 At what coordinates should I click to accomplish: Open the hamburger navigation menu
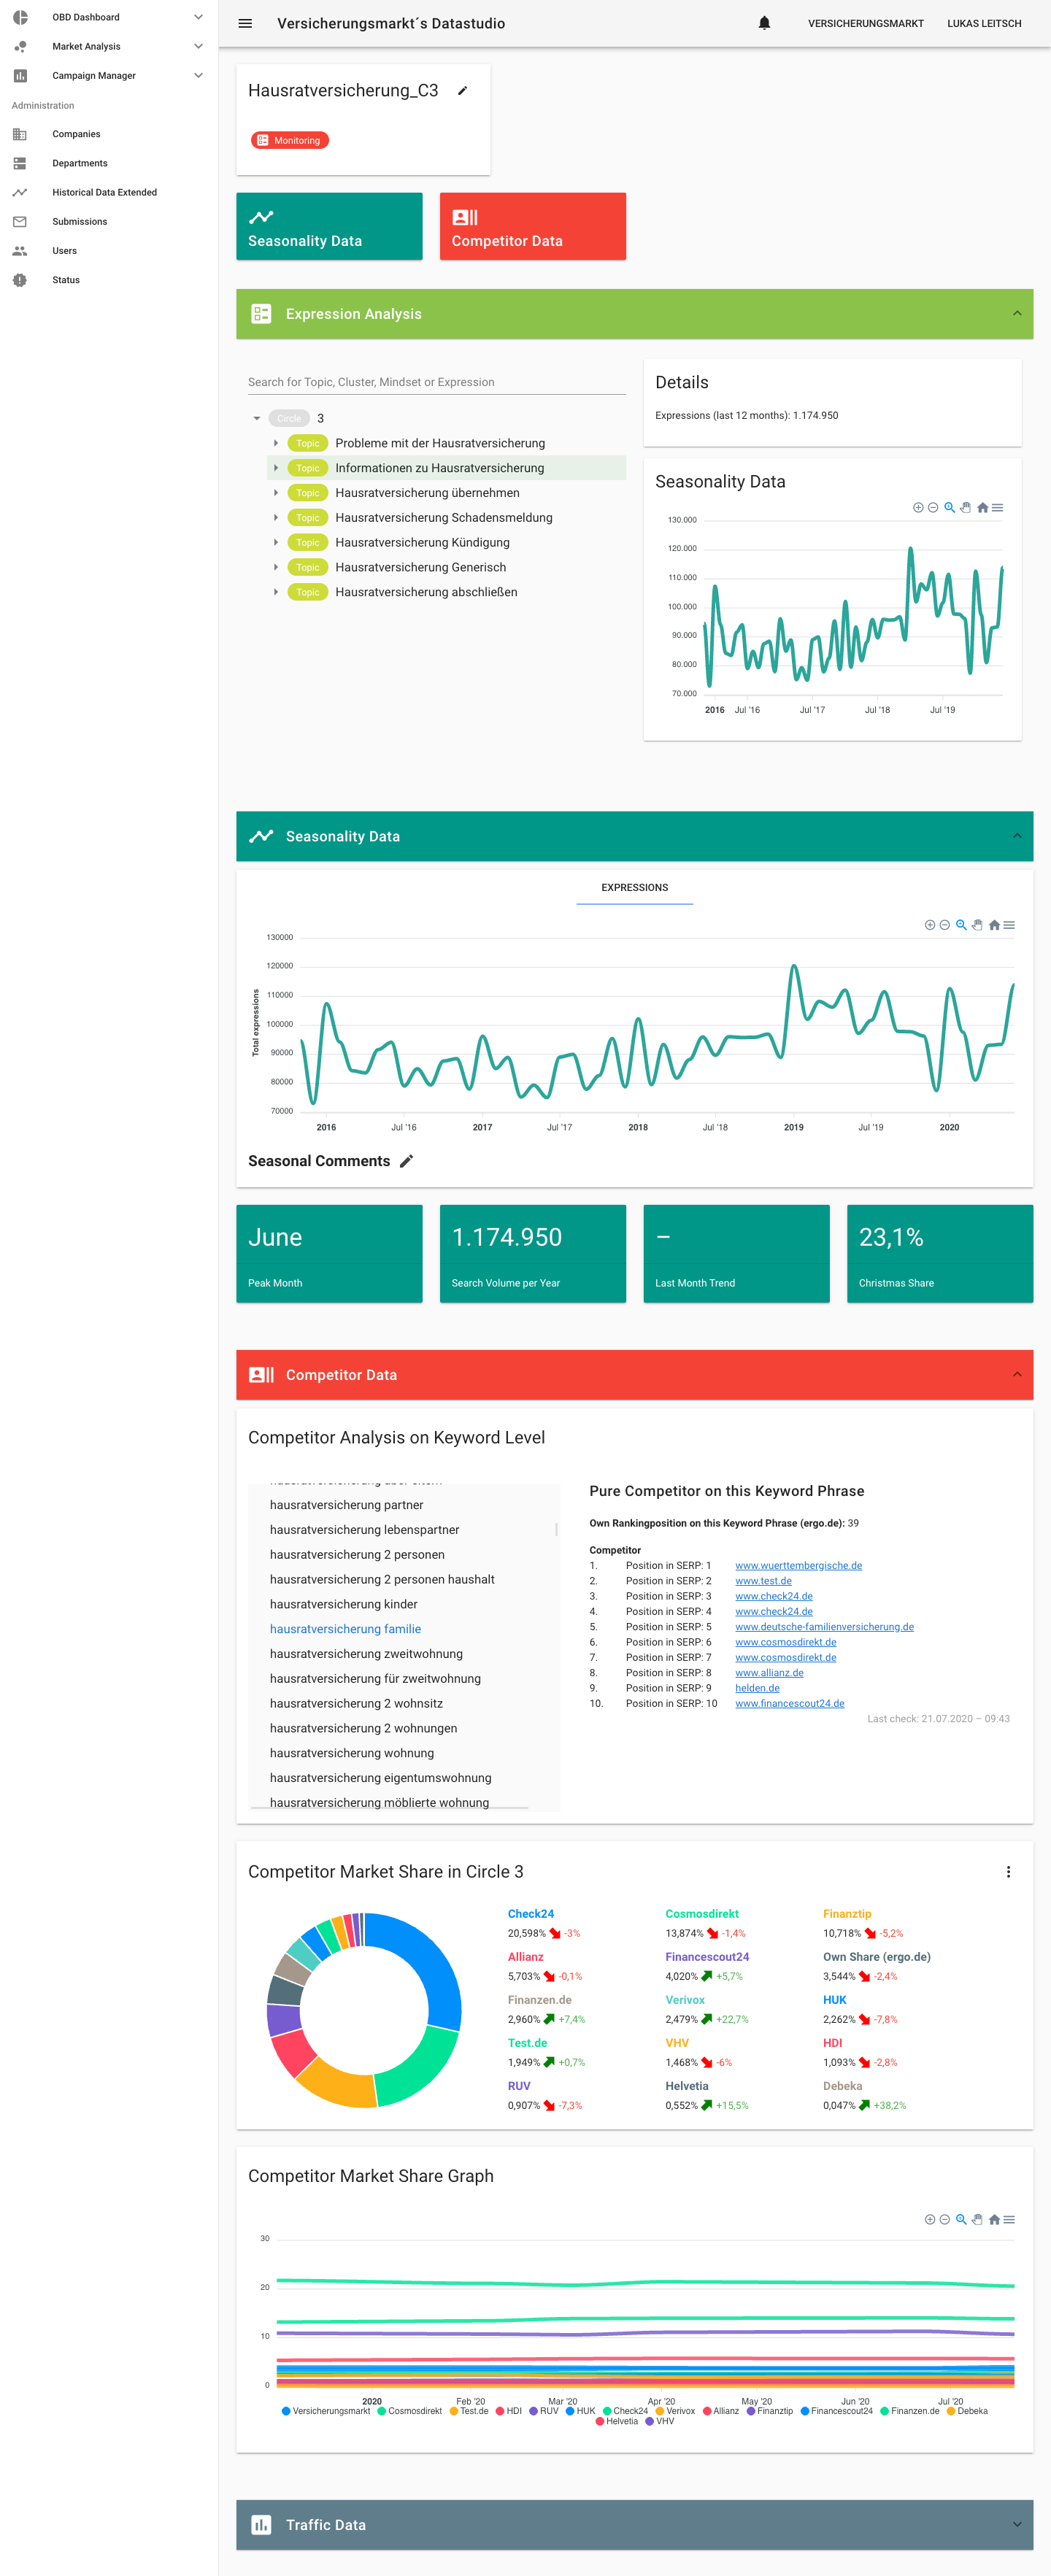pyautogui.click(x=245, y=23)
